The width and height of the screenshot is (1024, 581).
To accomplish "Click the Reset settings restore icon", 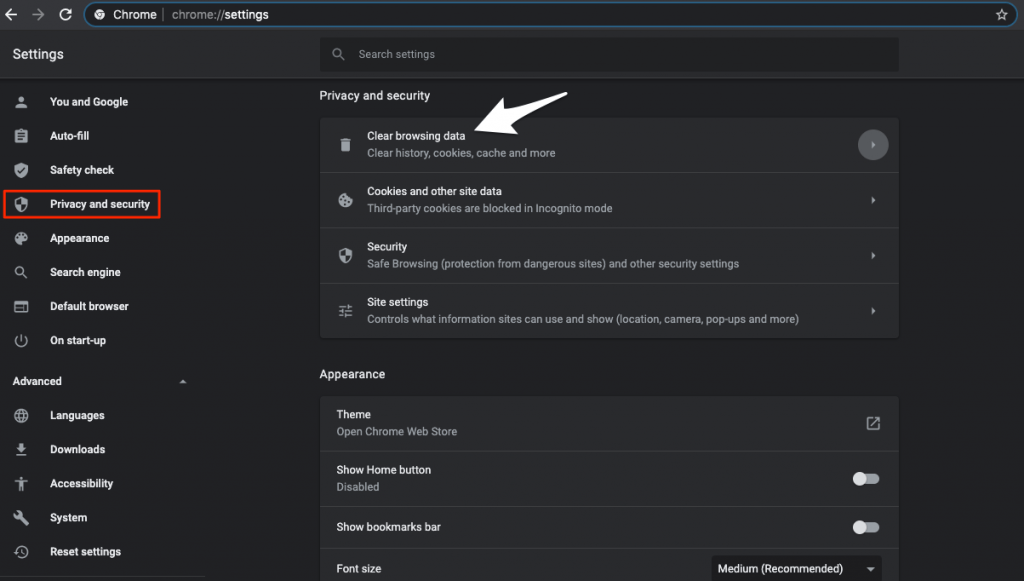I will click(21, 551).
